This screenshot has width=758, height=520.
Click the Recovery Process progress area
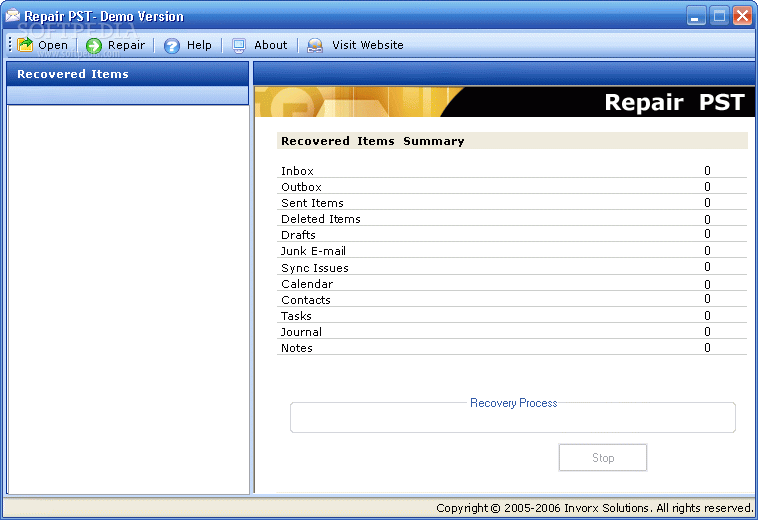click(512, 418)
